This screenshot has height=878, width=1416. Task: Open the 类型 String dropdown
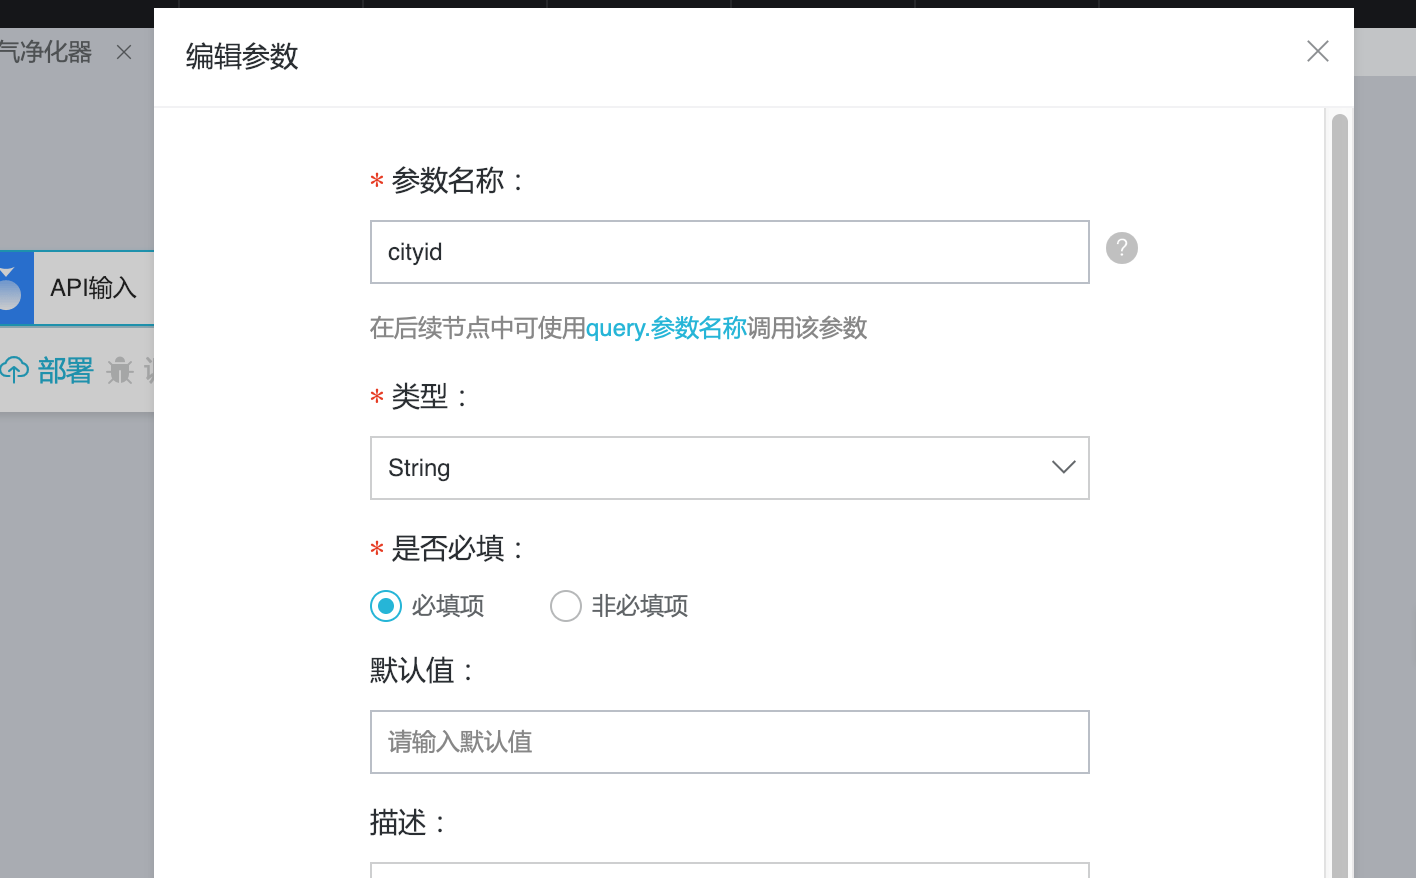click(729, 468)
